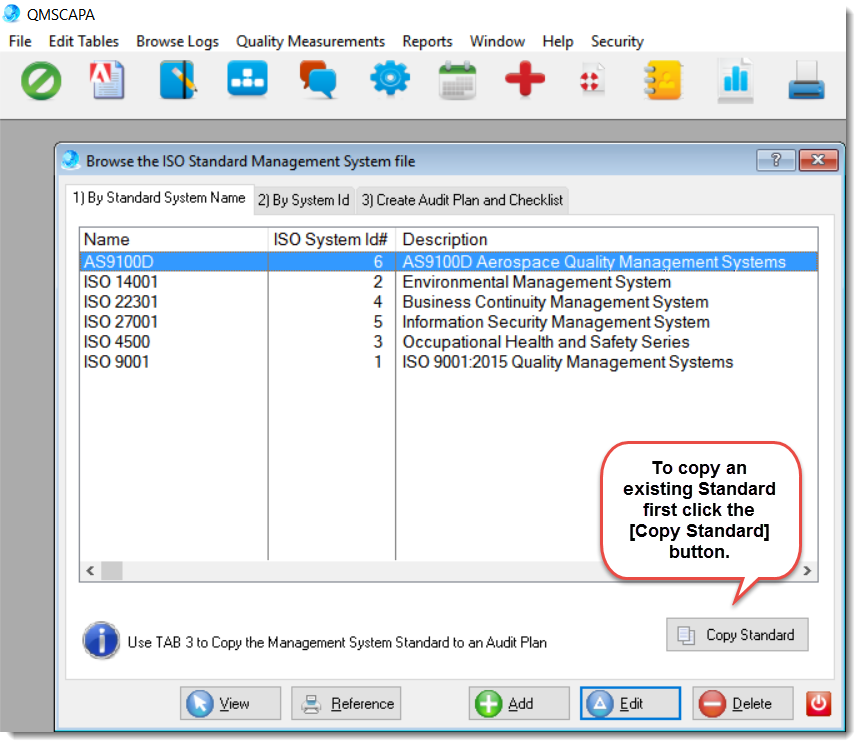Click the green circle-slash toolbar icon

pyautogui.click(x=41, y=80)
